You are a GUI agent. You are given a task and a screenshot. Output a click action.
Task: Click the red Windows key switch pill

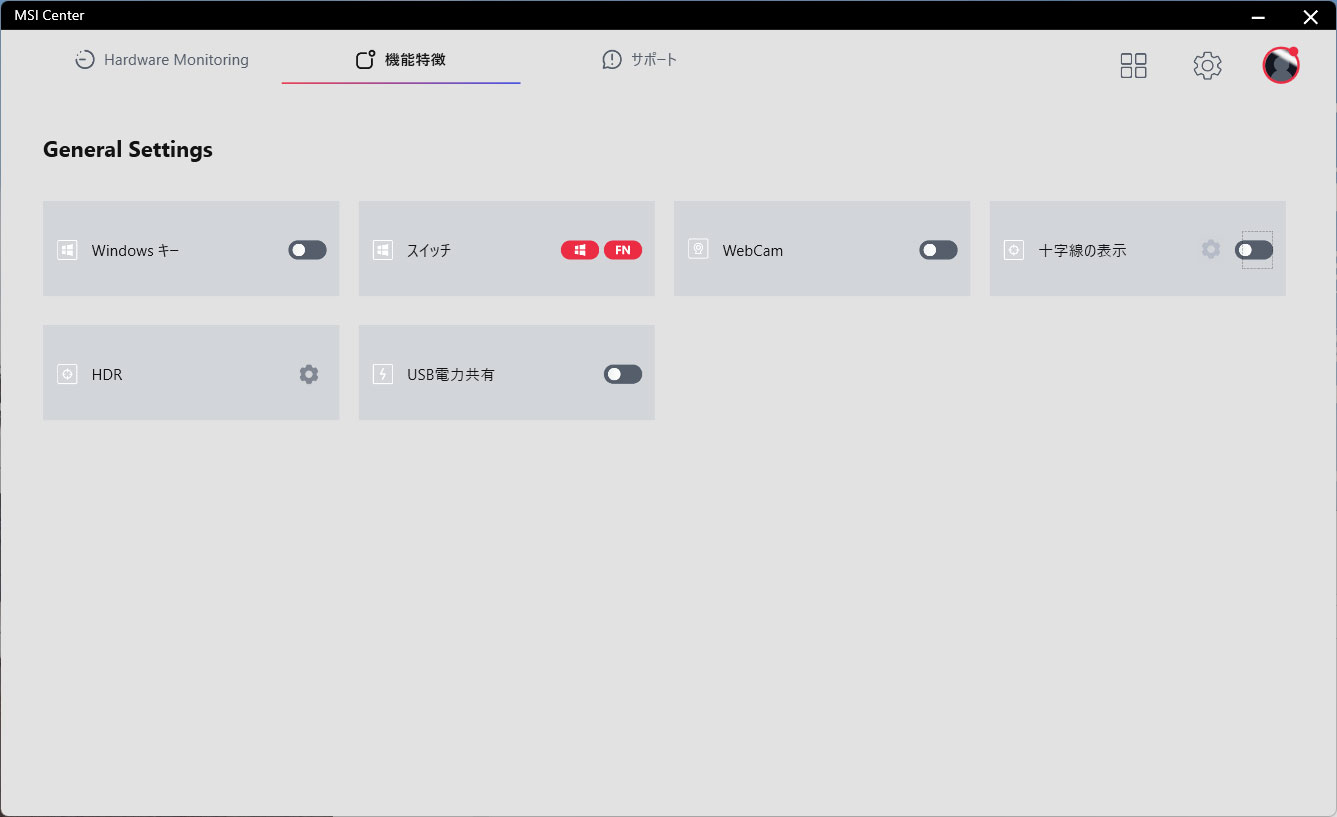point(580,250)
